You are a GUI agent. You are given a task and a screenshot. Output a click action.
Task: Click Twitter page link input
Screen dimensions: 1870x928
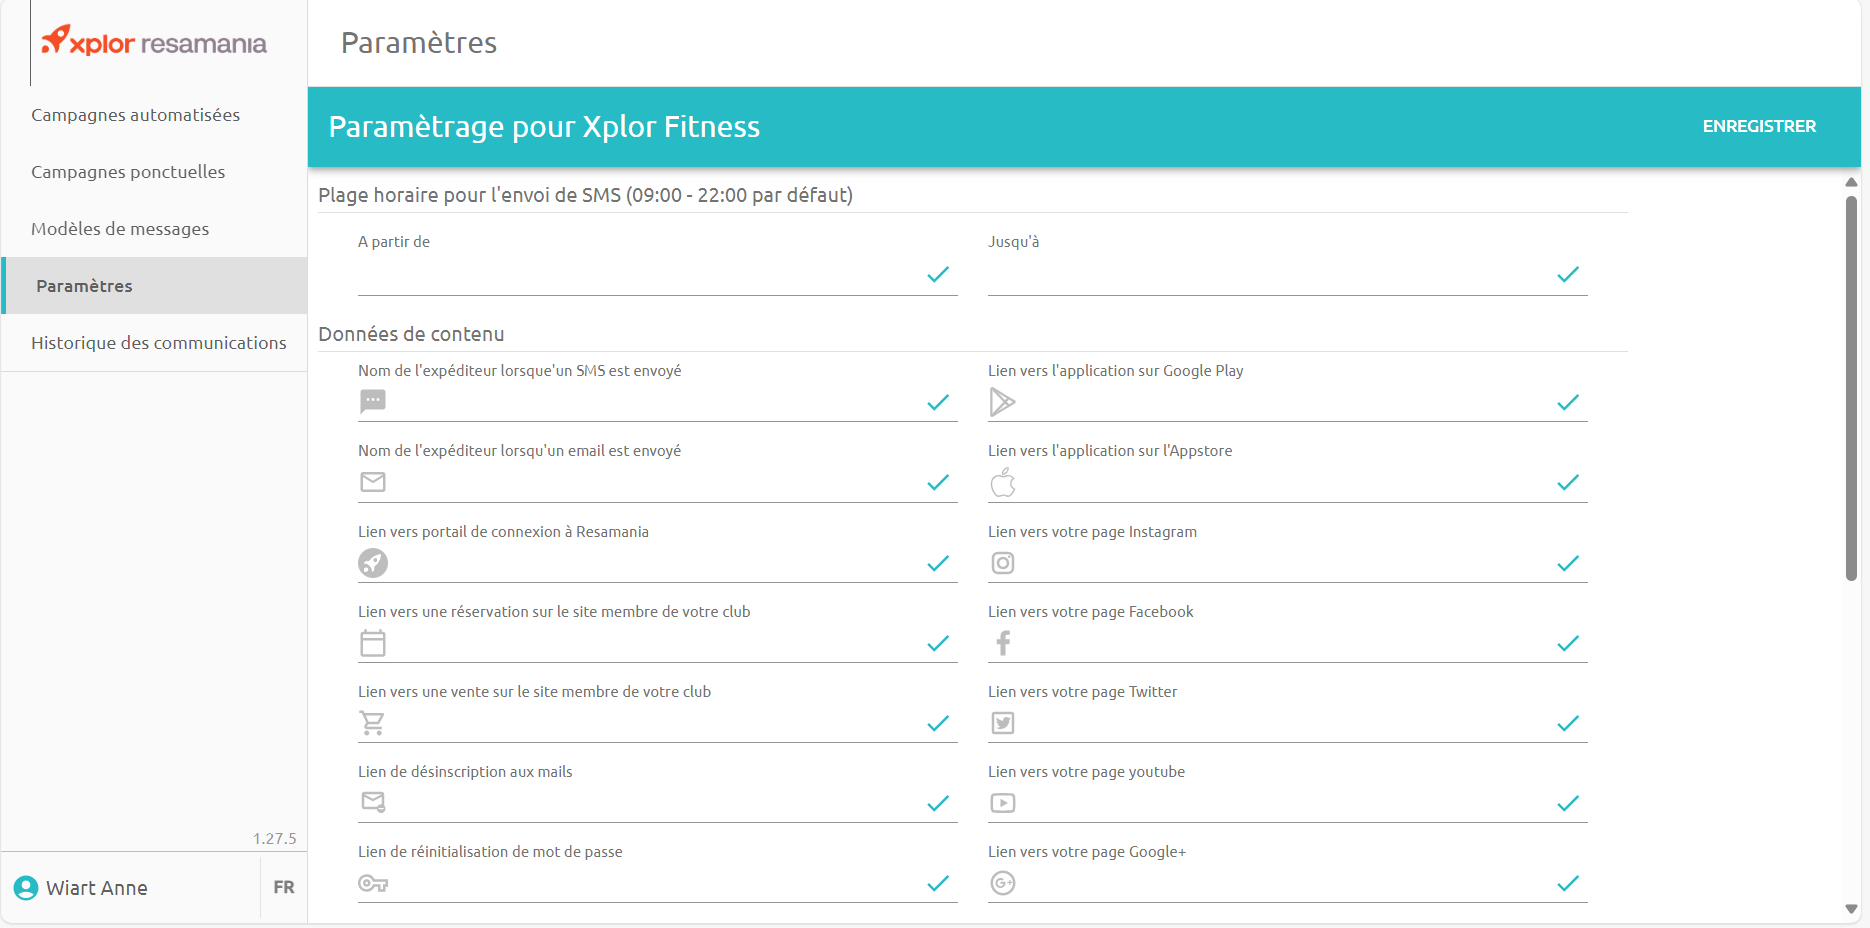click(x=1286, y=724)
